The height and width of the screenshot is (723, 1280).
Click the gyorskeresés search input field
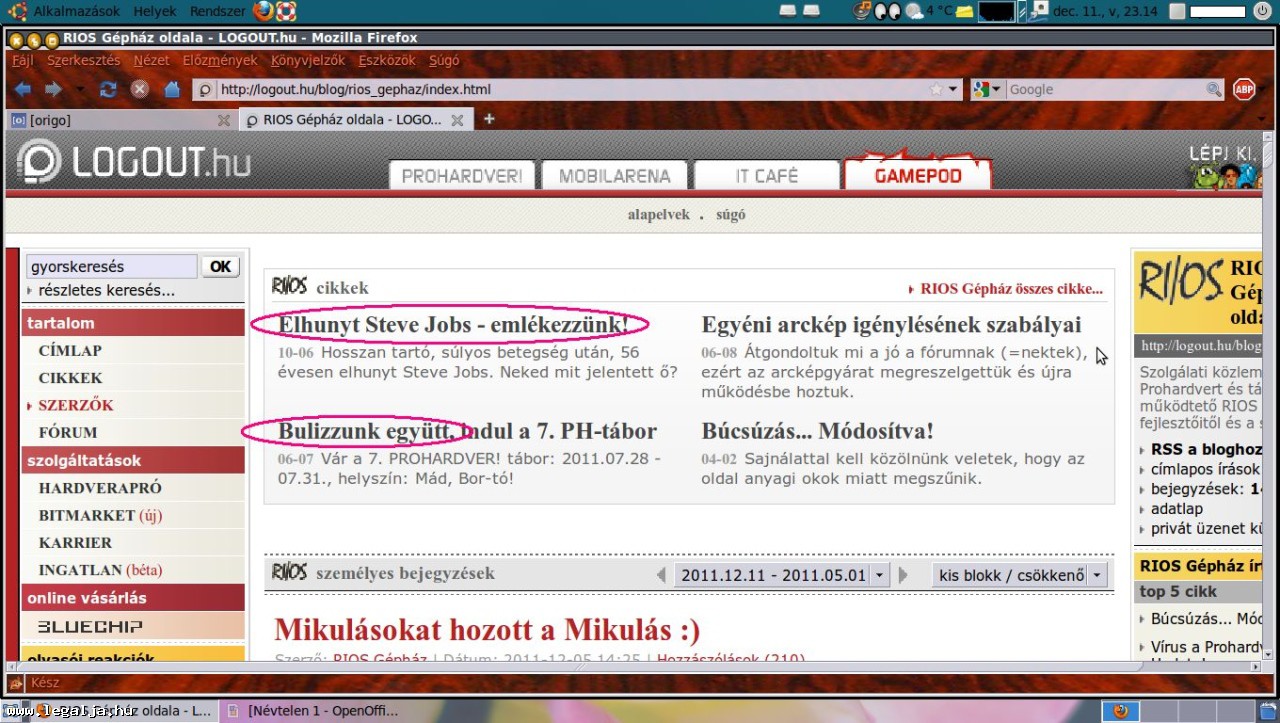[x=111, y=267]
